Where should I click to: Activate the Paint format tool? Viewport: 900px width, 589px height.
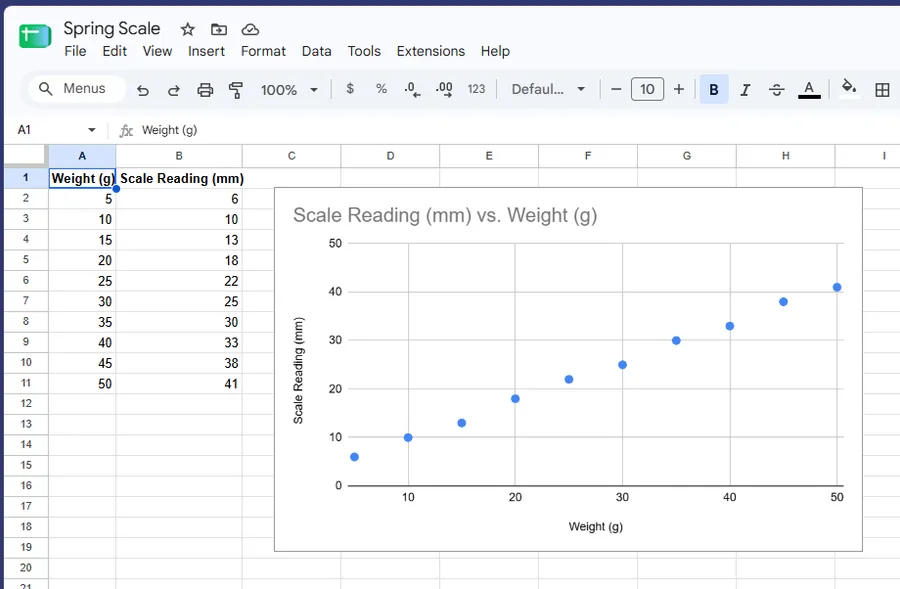point(235,90)
